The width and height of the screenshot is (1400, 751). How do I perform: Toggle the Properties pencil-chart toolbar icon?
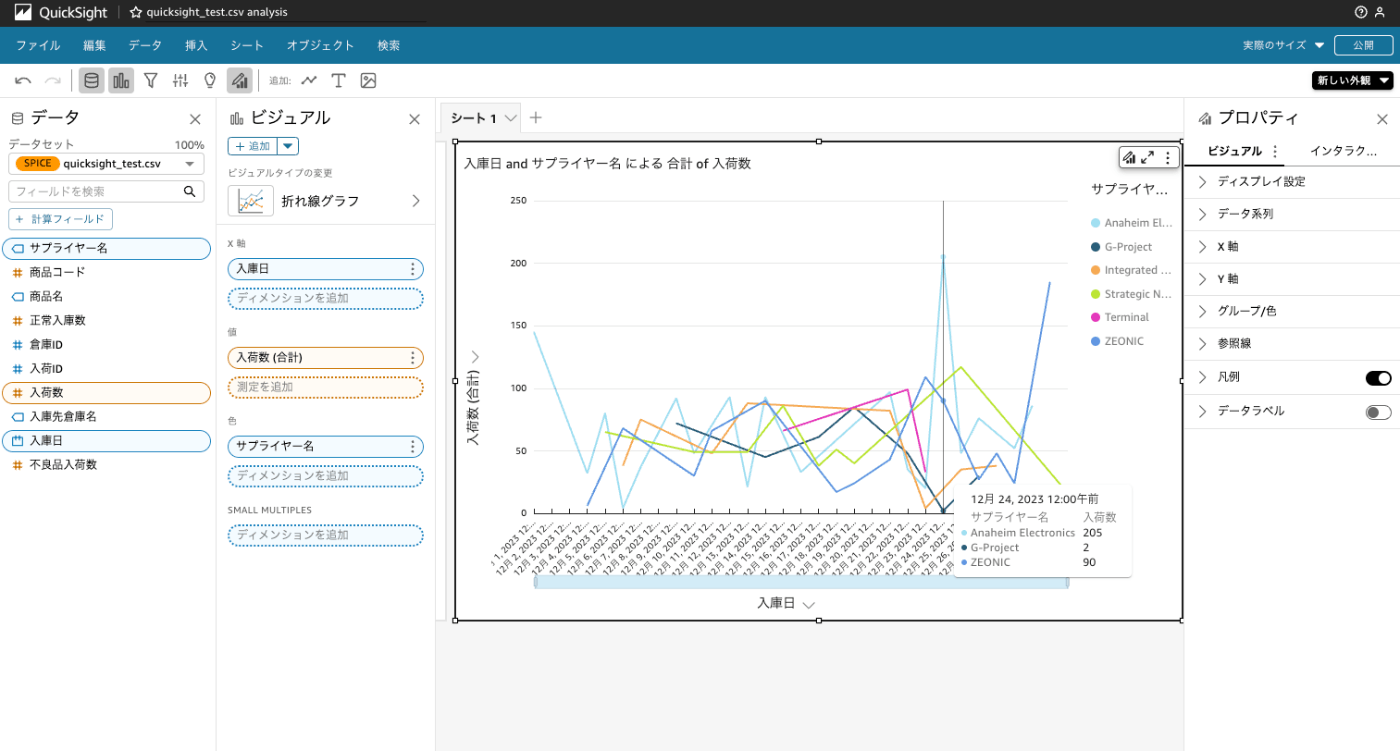239,81
